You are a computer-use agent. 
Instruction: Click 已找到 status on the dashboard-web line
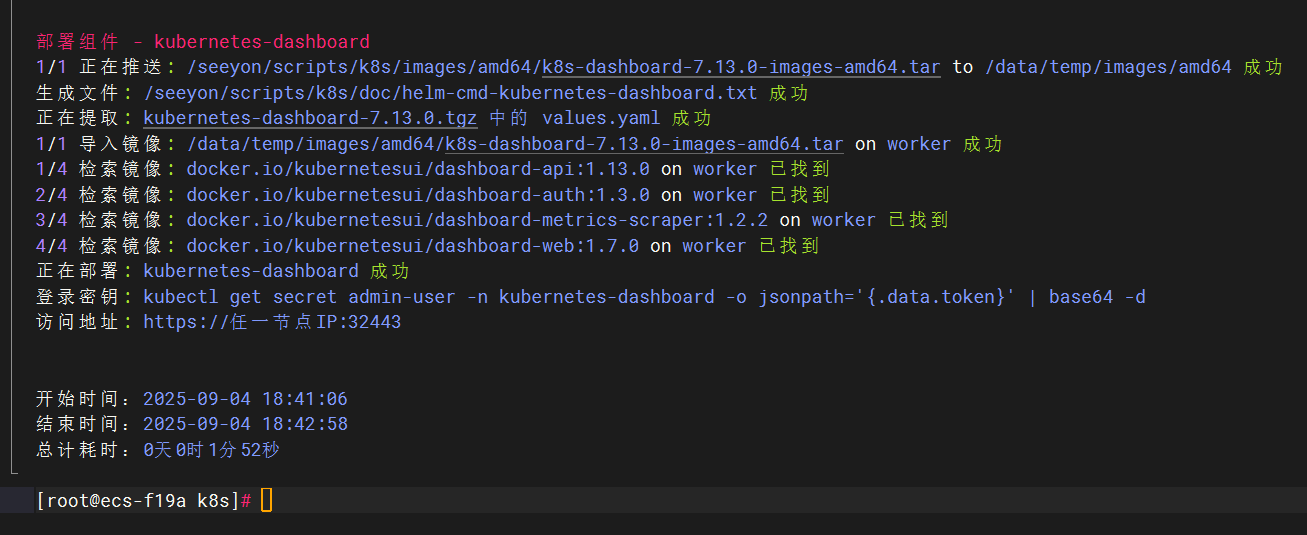tap(789, 246)
